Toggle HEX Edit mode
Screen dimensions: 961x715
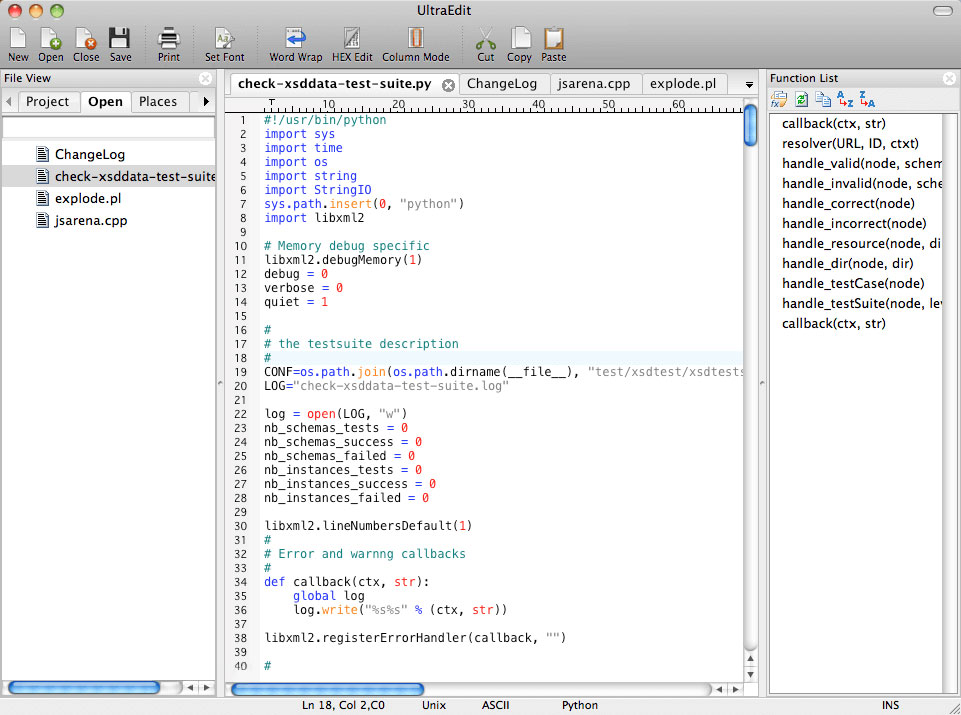point(352,44)
